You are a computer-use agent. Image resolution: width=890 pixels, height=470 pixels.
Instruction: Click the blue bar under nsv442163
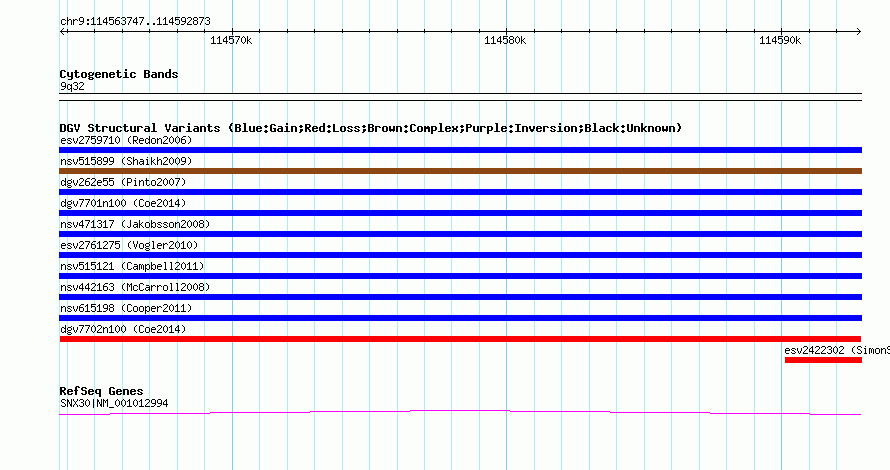coord(460,297)
